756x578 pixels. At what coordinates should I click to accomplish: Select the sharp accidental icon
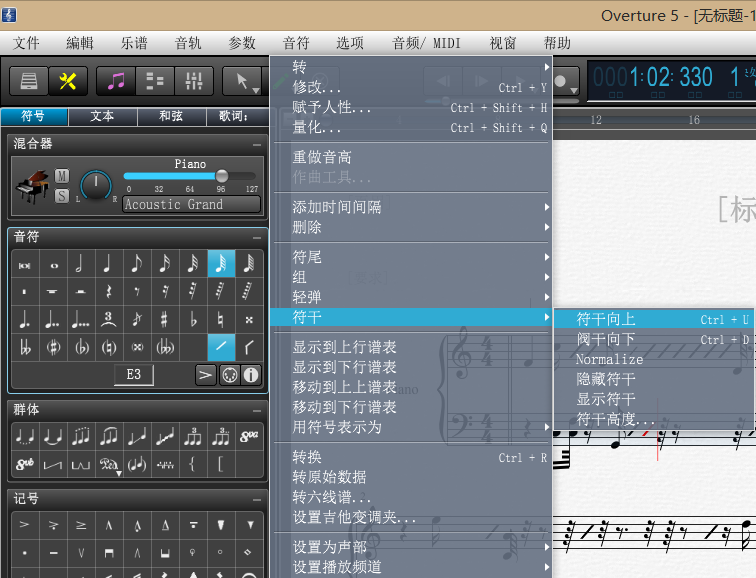(165, 320)
